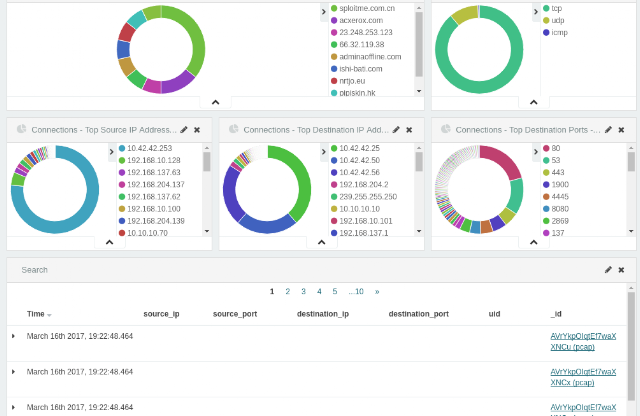Click the destination IP legend scrollbar down arrow
Viewport: 640px width, 416px height.
click(x=419, y=231)
